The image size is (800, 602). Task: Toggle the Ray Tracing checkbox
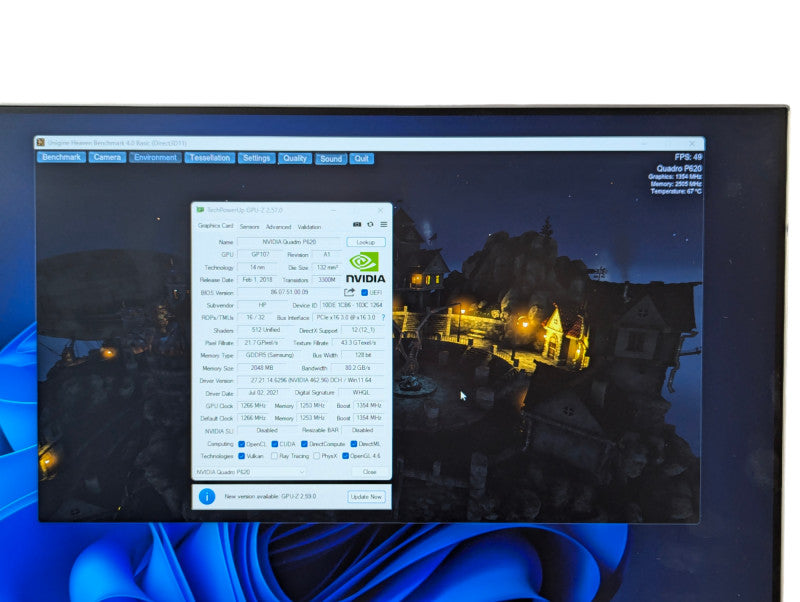click(x=274, y=456)
